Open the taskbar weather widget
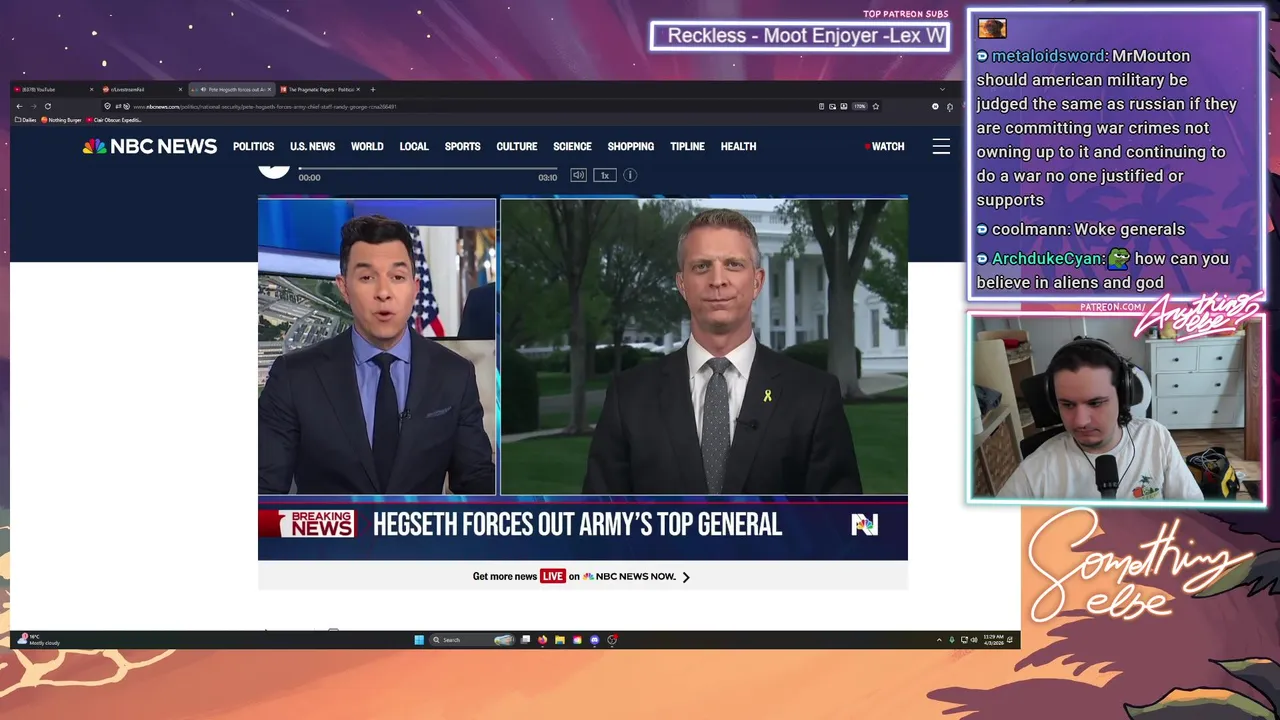The height and width of the screenshot is (720, 1280). (40, 640)
